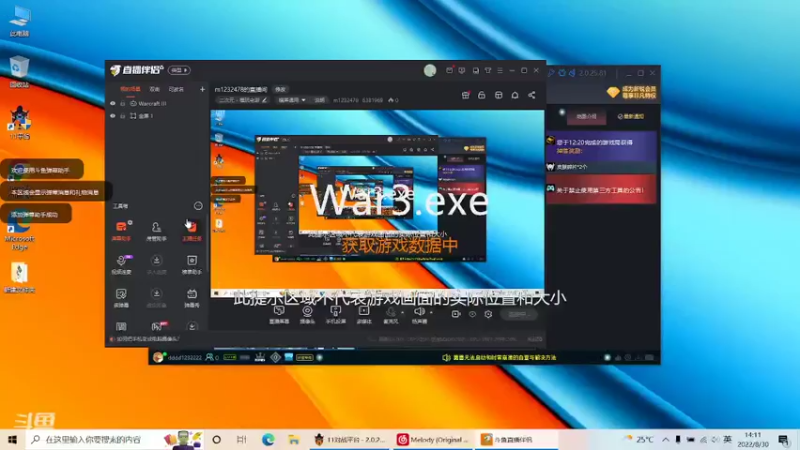The height and width of the screenshot is (450, 800).
Task: Start recording with the camcorder icon
Action: (x=456, y=314)
